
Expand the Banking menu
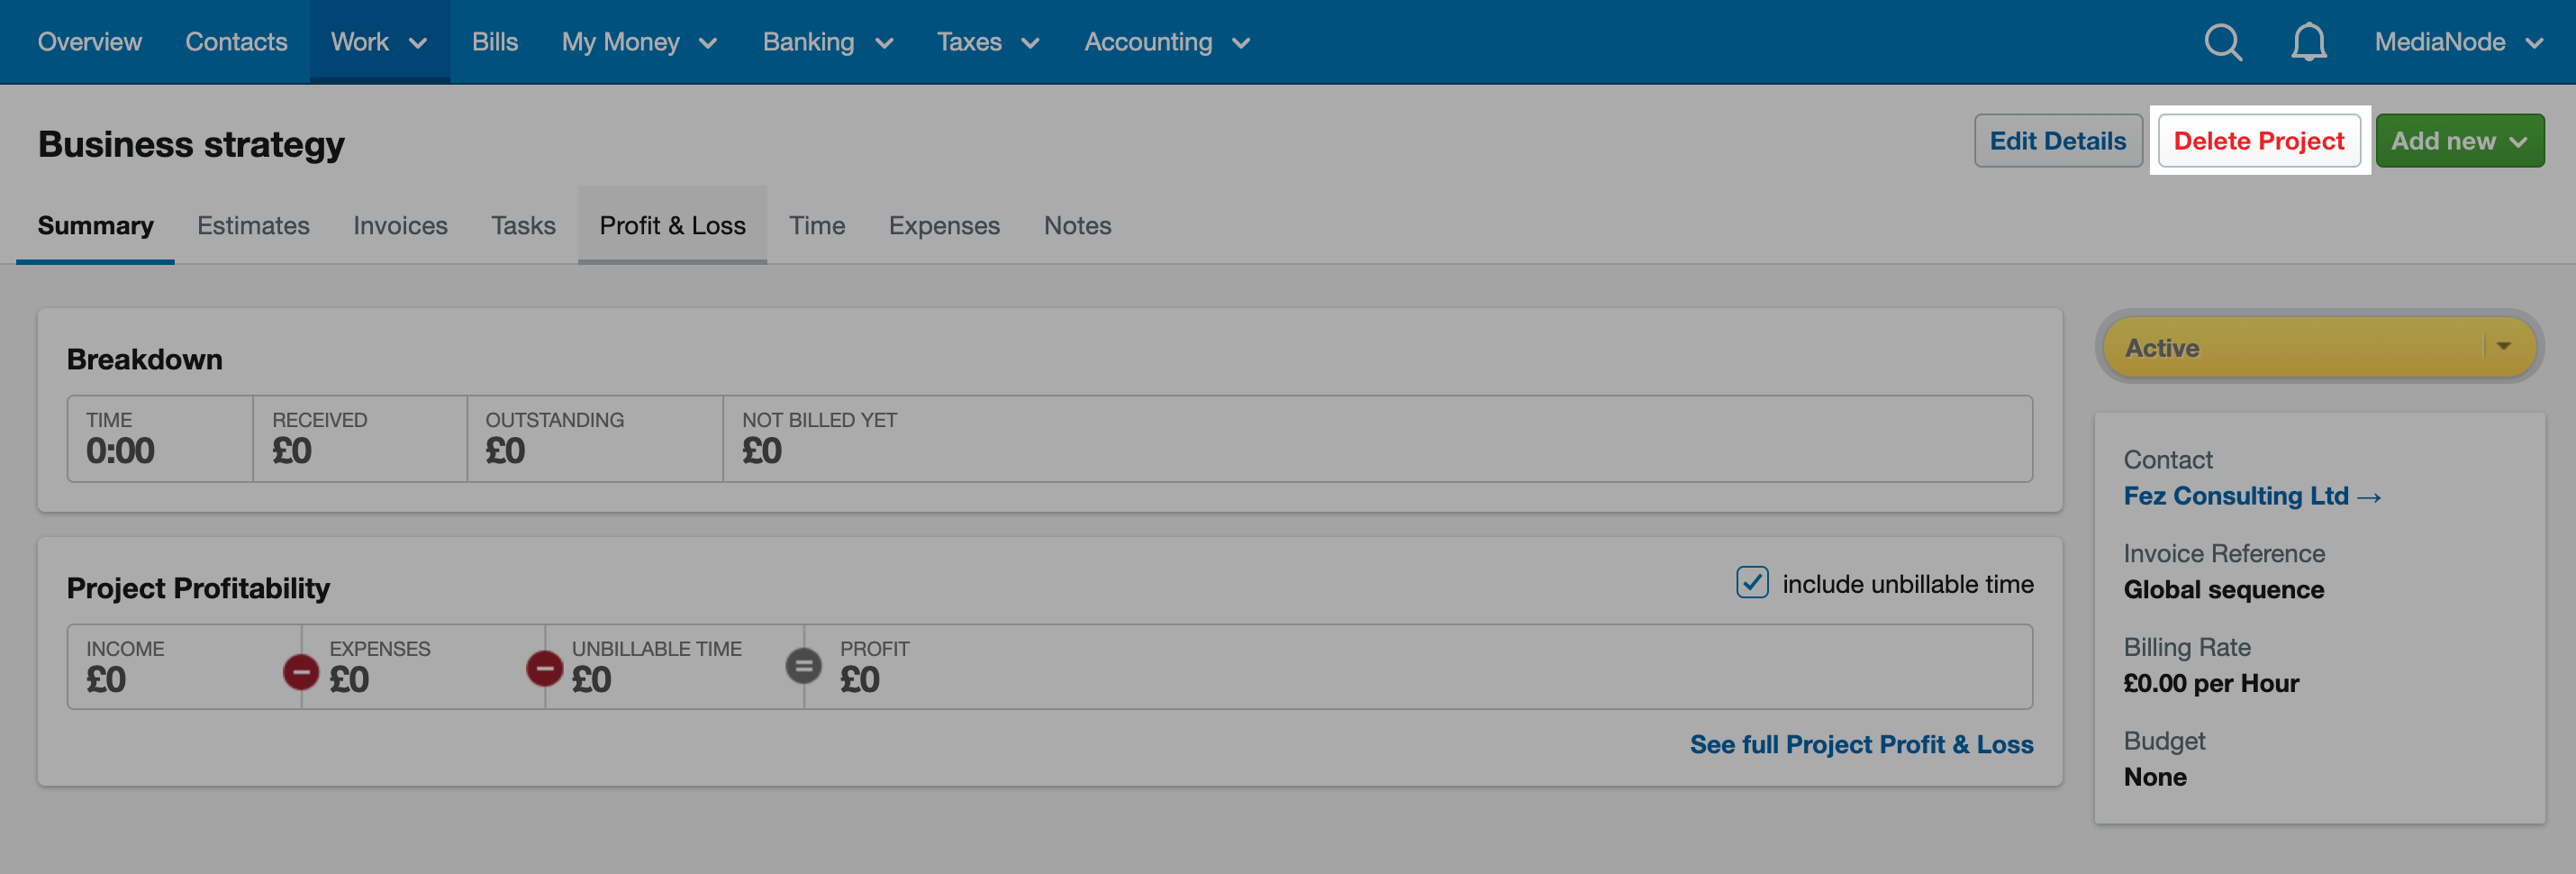(827, 42)
